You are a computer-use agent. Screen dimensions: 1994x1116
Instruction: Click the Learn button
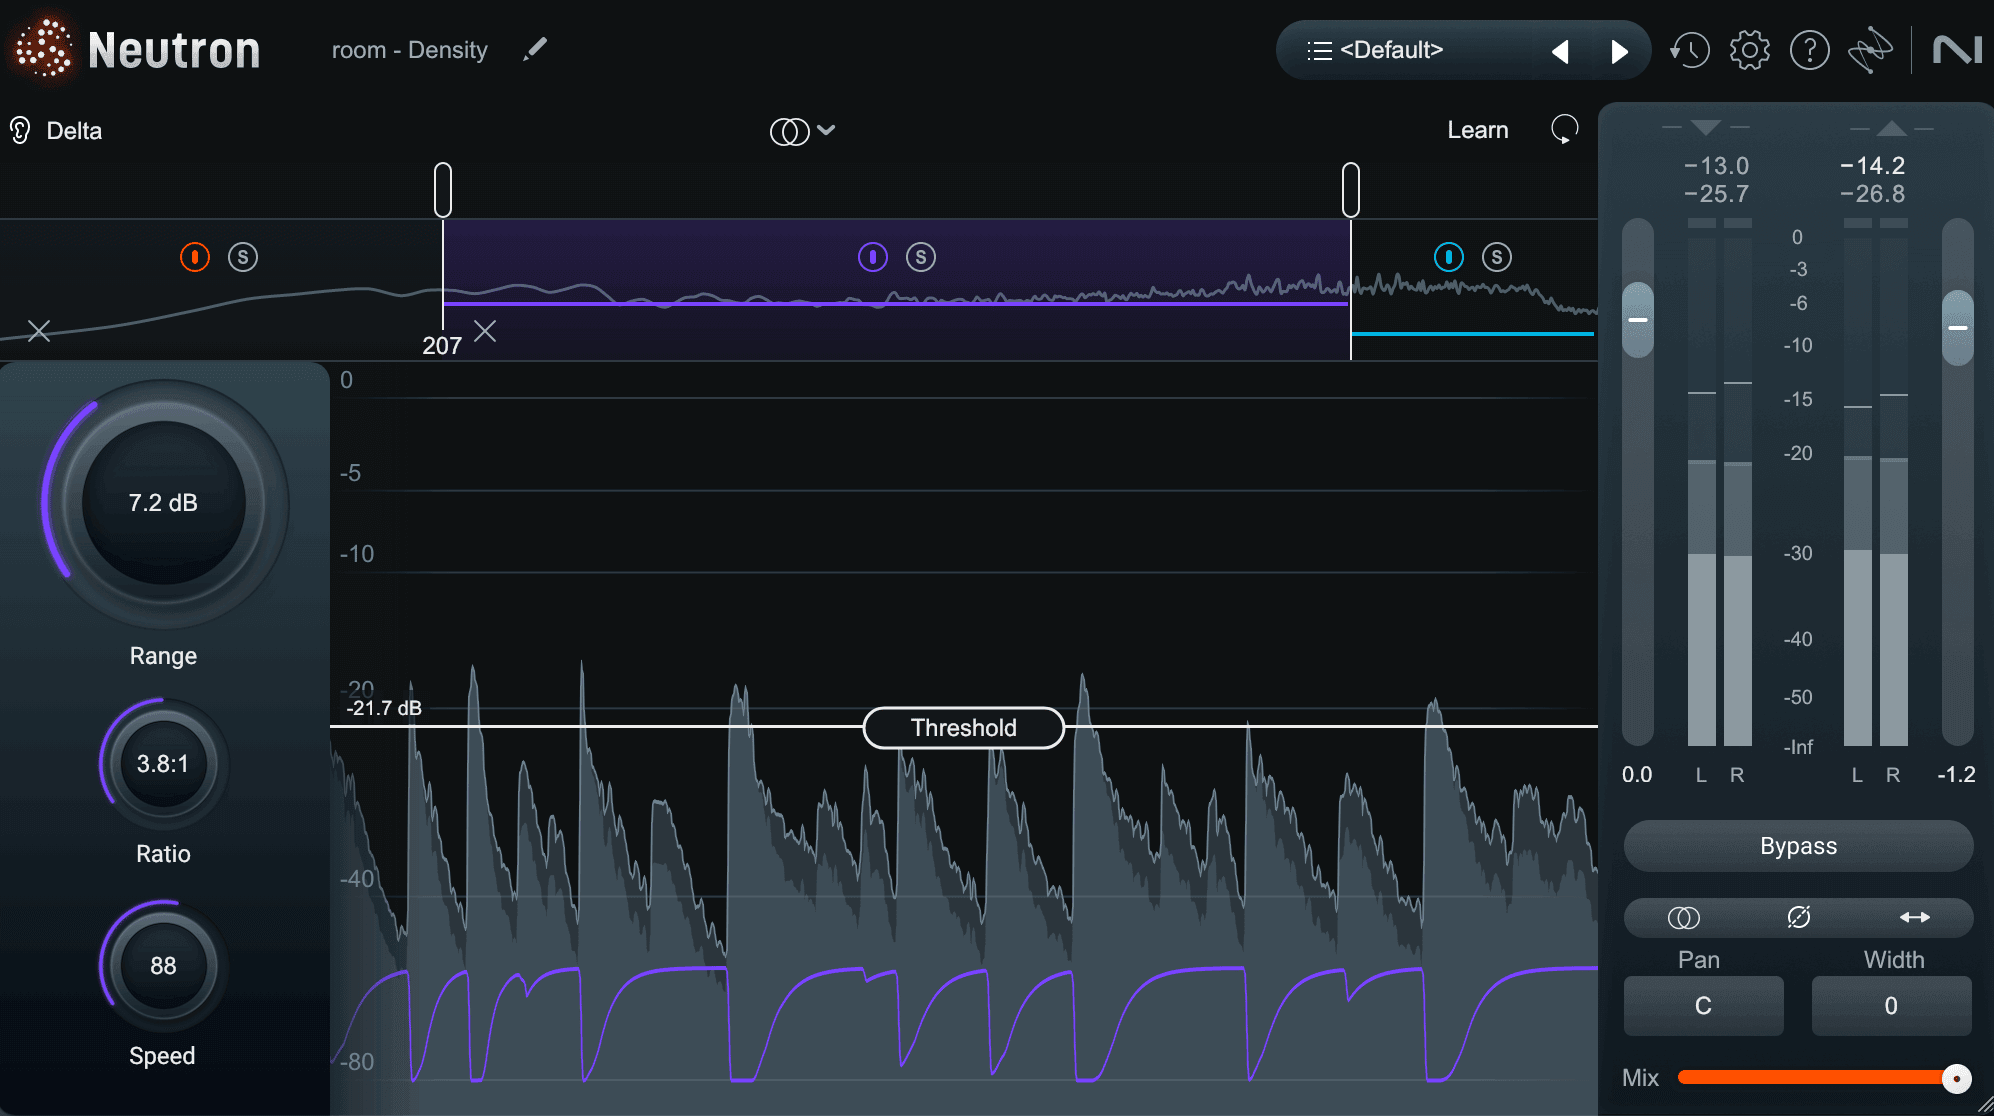pos(1478,130)
